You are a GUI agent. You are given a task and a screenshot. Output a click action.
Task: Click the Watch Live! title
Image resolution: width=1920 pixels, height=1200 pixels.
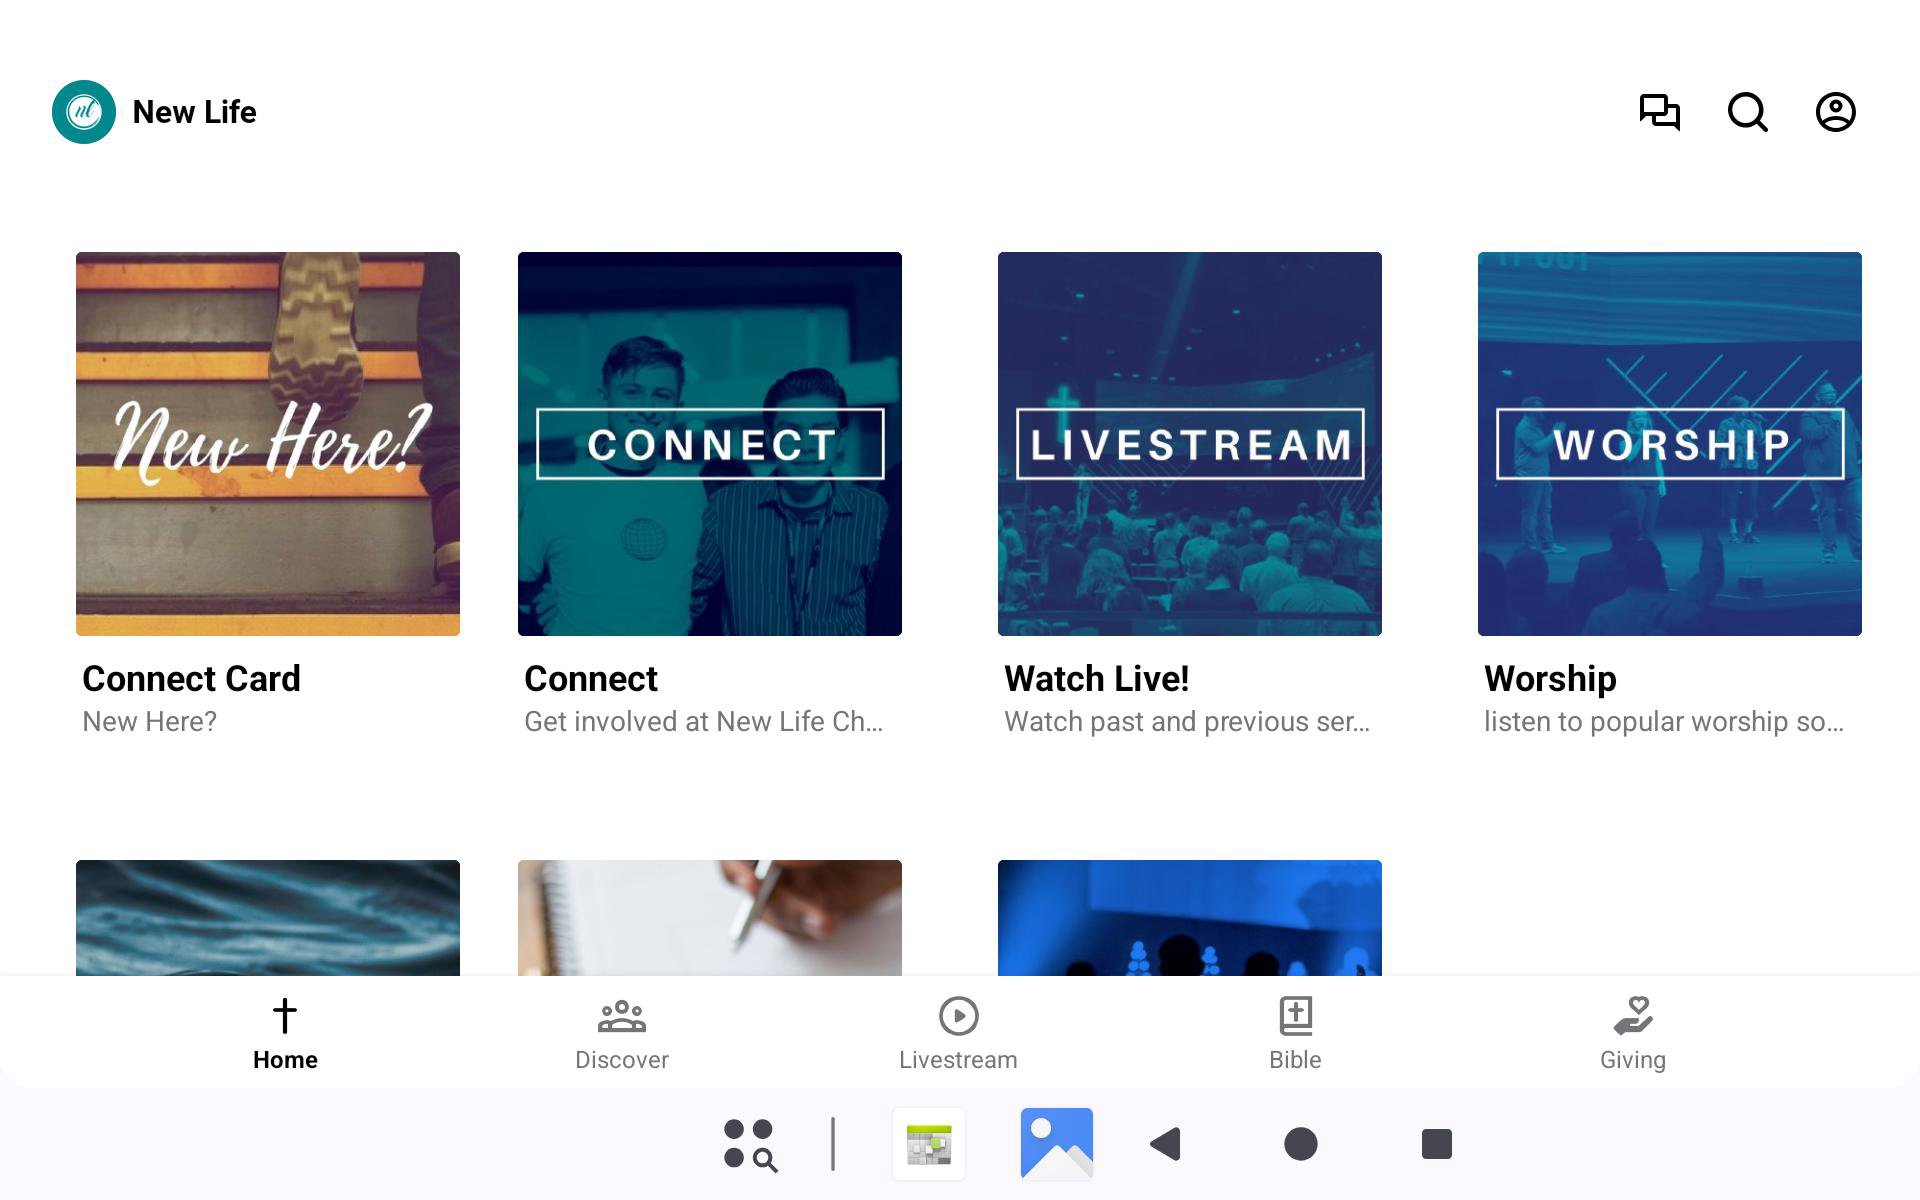[x=1096, y=679]
